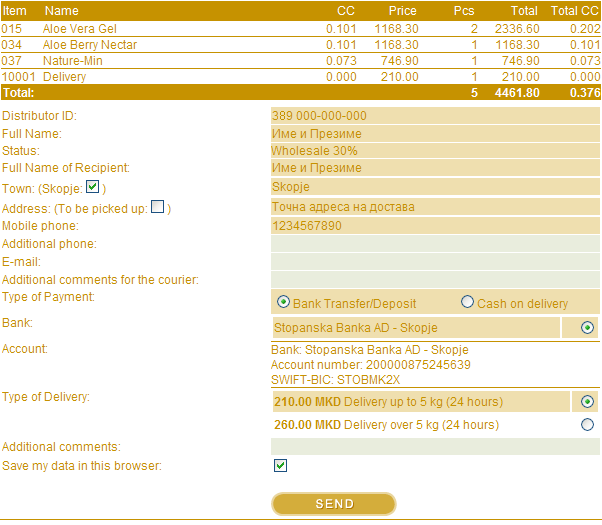Image resolution: width=602 pixels, height=525 pixels.
Task: Click the SEND button
Action: tap(334, 504)
